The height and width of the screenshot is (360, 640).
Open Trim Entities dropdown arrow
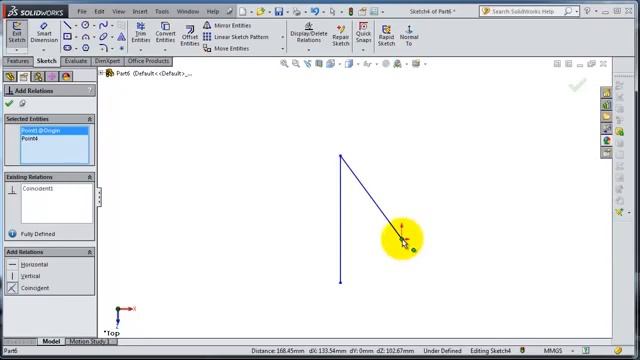click(x=140, y=50)
